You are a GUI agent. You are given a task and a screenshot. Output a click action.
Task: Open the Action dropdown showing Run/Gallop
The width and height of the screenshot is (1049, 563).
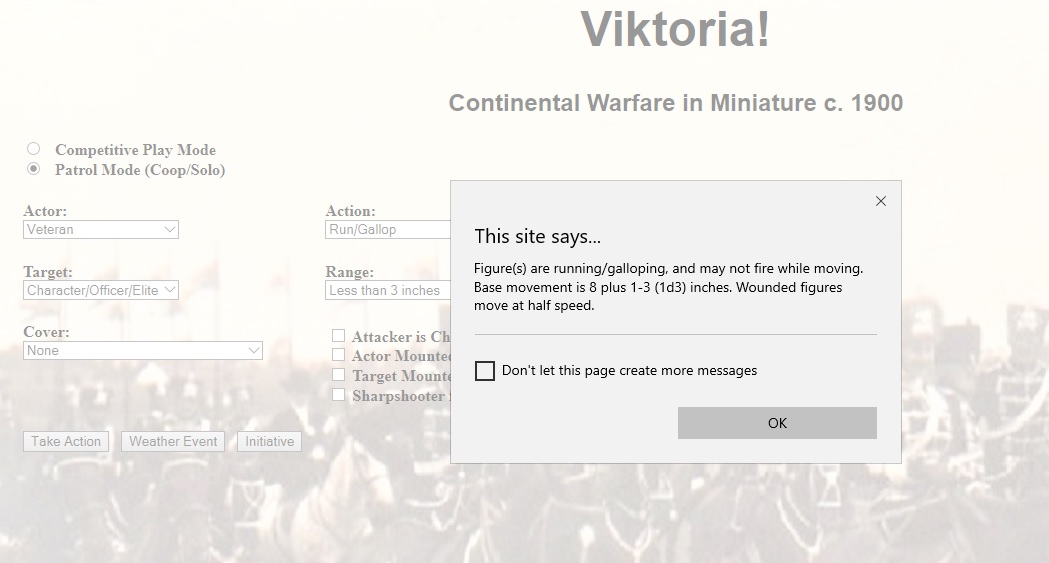388,230
